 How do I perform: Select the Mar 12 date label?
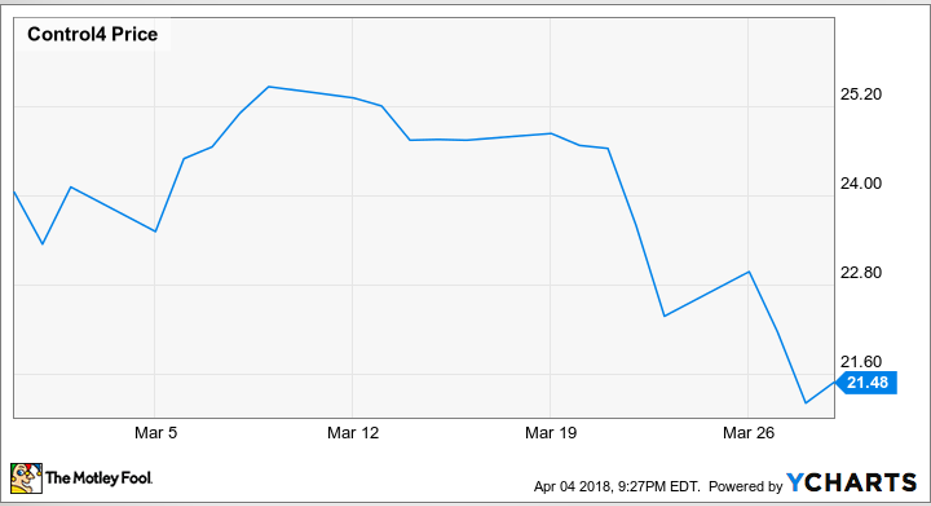click(353, 432)
